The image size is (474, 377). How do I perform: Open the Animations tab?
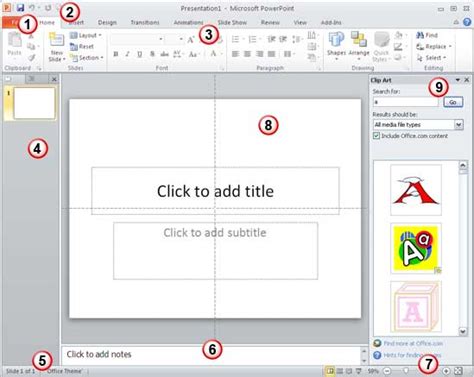[x=188, y=22]
